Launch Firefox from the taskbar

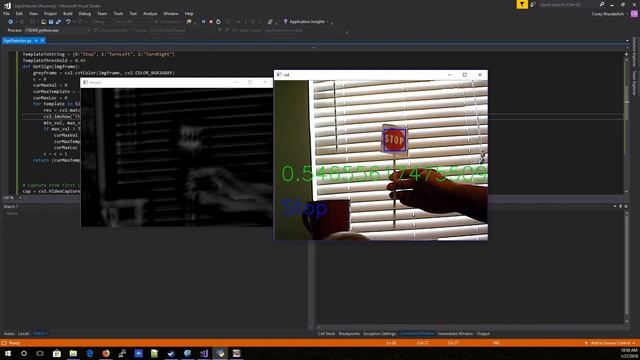pos(106,353)
